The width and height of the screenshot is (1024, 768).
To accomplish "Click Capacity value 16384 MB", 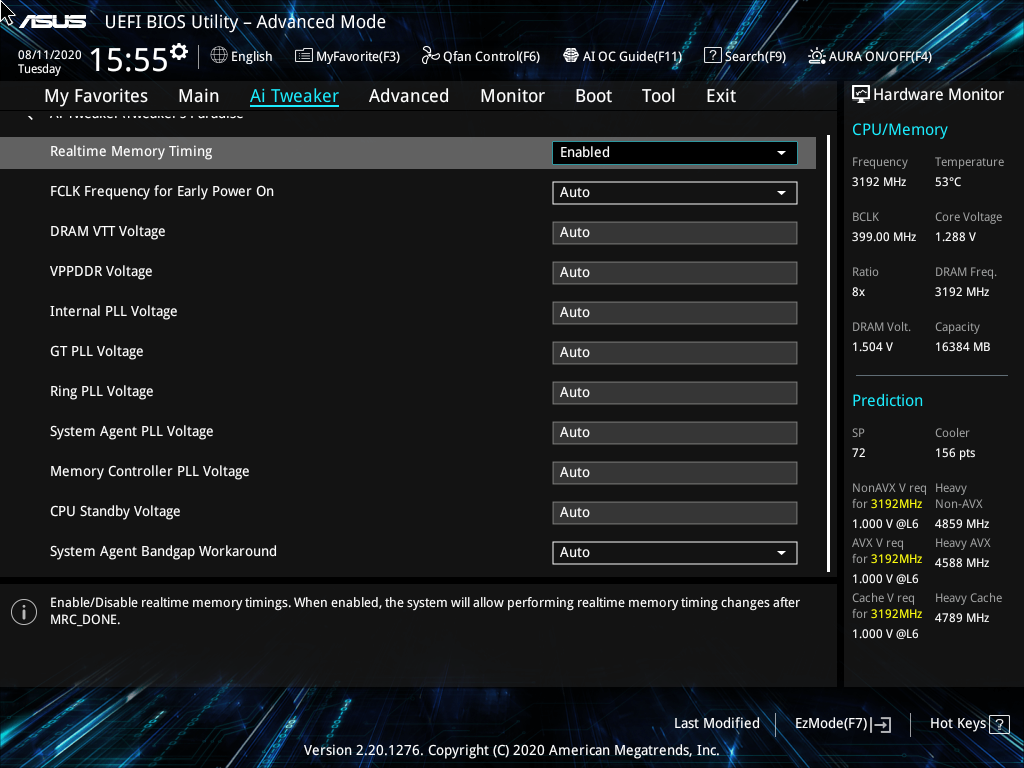I will (x=963, y=347).
